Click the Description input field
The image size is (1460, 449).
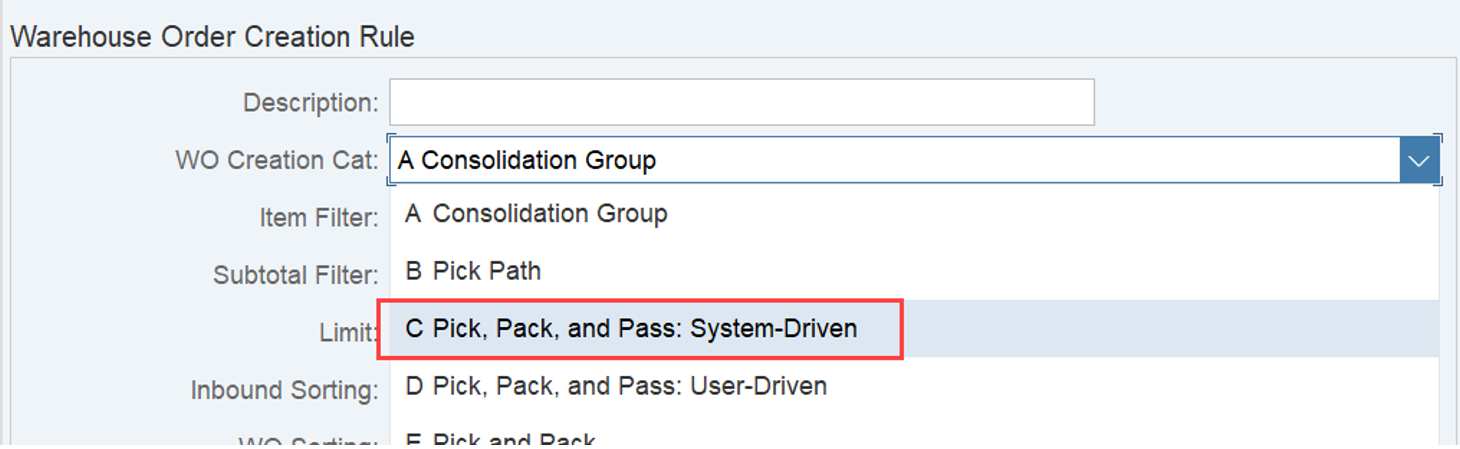pos(741,102)
